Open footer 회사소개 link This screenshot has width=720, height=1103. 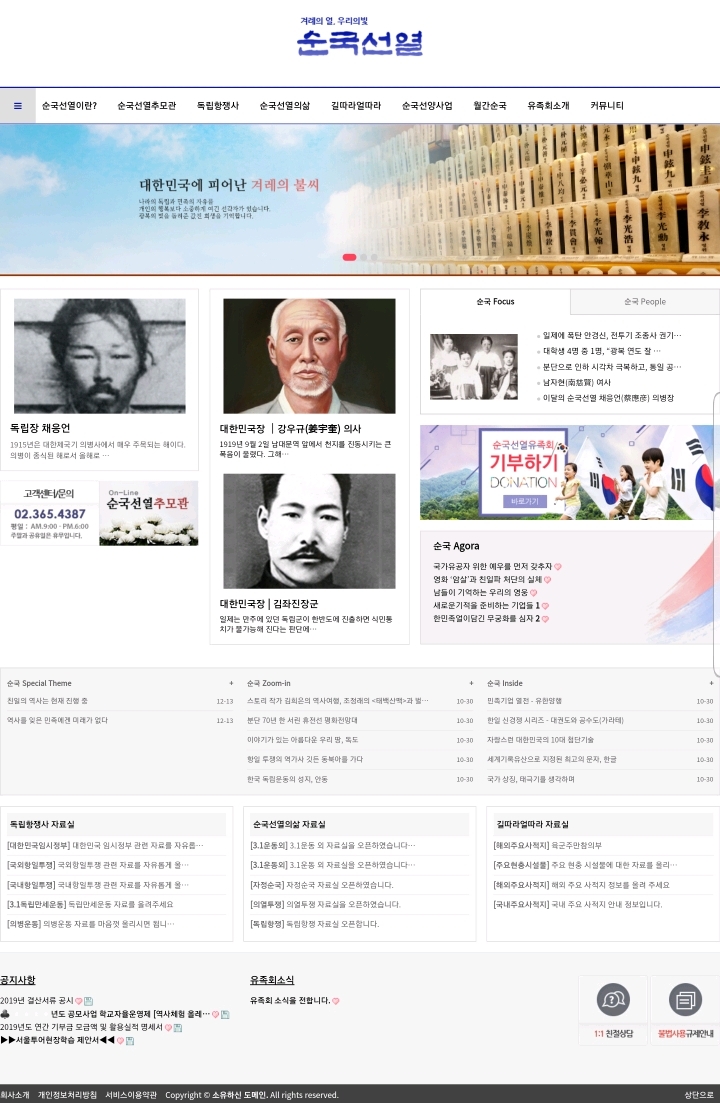point(15,1095)
